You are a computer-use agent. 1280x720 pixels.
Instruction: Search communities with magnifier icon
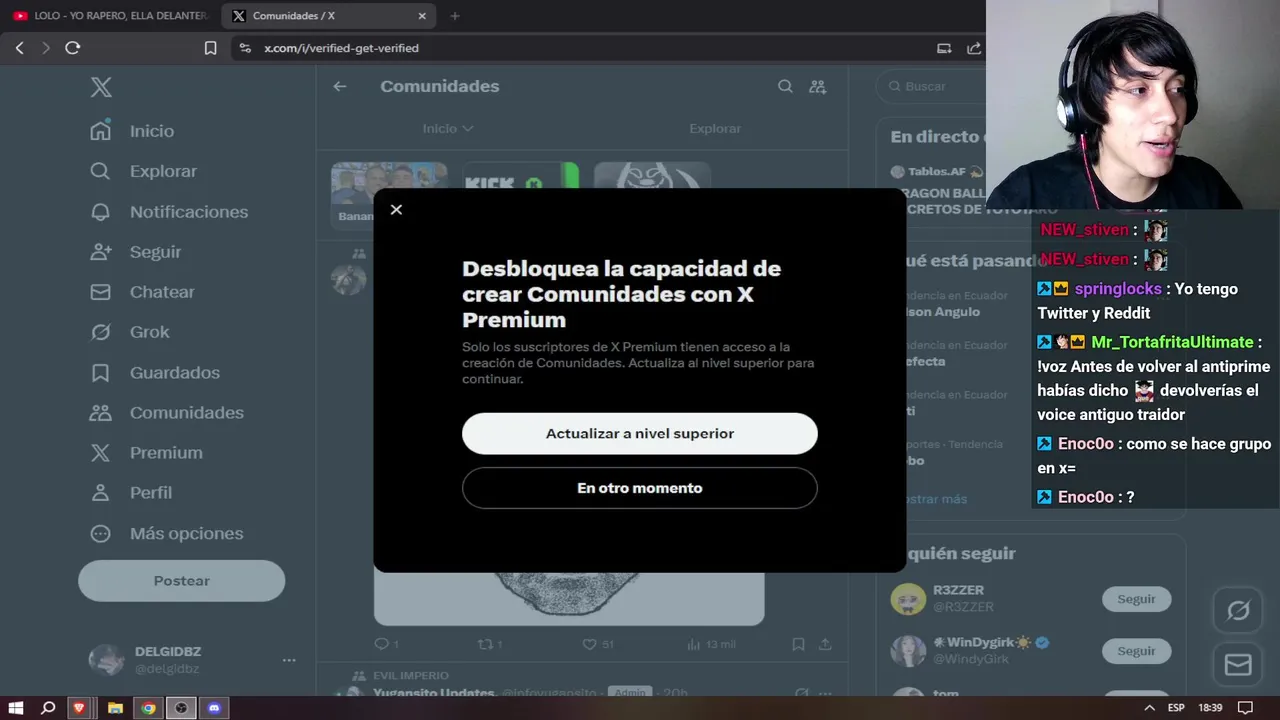tap(785, 87)
